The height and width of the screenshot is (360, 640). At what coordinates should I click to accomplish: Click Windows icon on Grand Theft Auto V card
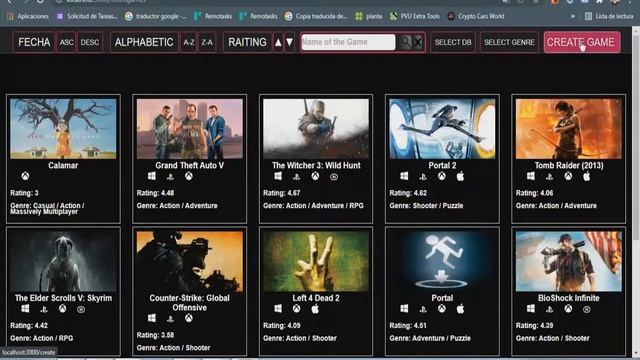coord(151,176)
